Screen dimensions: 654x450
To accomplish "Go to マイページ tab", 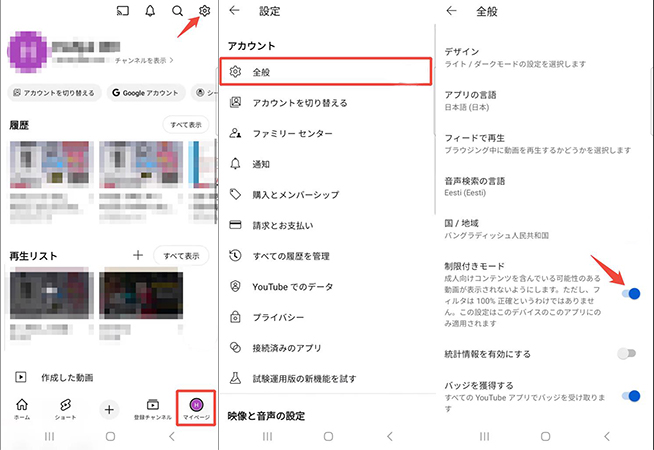I will pos(196,408).
